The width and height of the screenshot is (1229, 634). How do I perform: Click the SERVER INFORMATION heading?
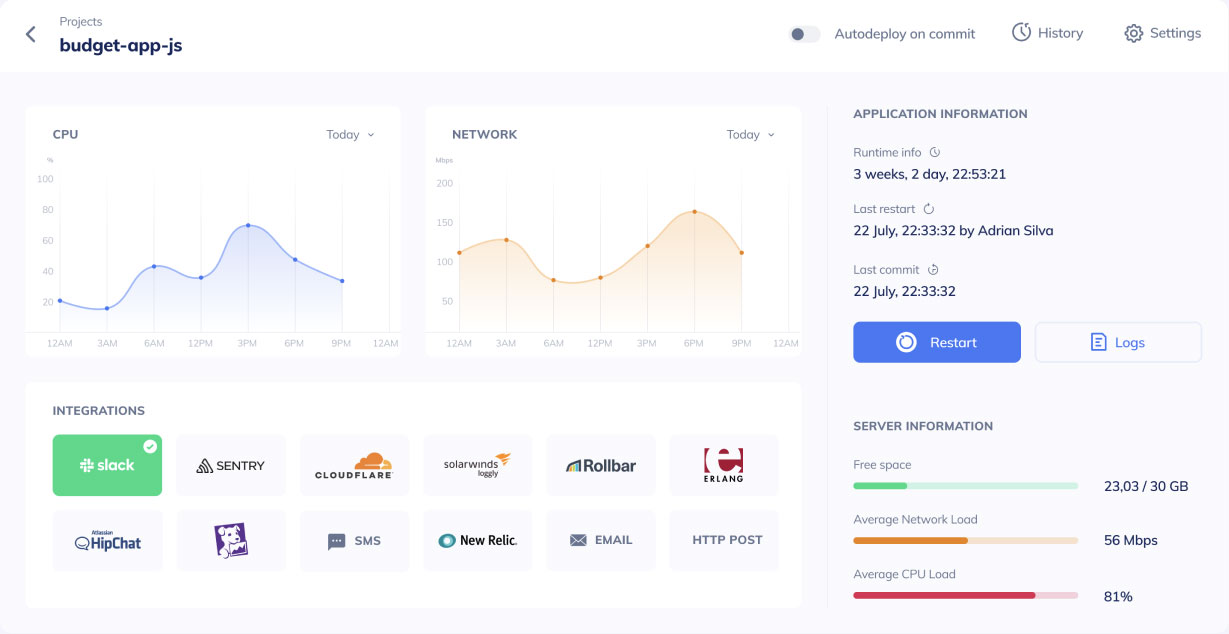[923, 426]
